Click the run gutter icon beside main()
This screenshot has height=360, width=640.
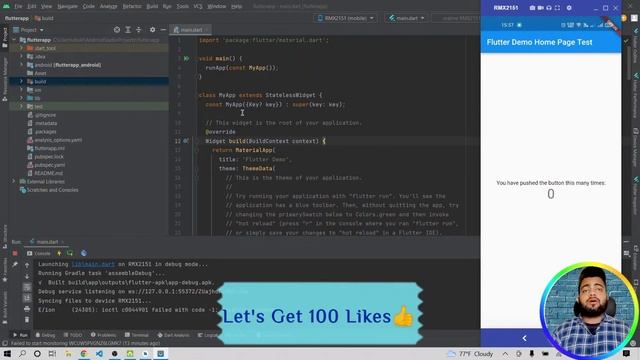click(x=187, y=58)
